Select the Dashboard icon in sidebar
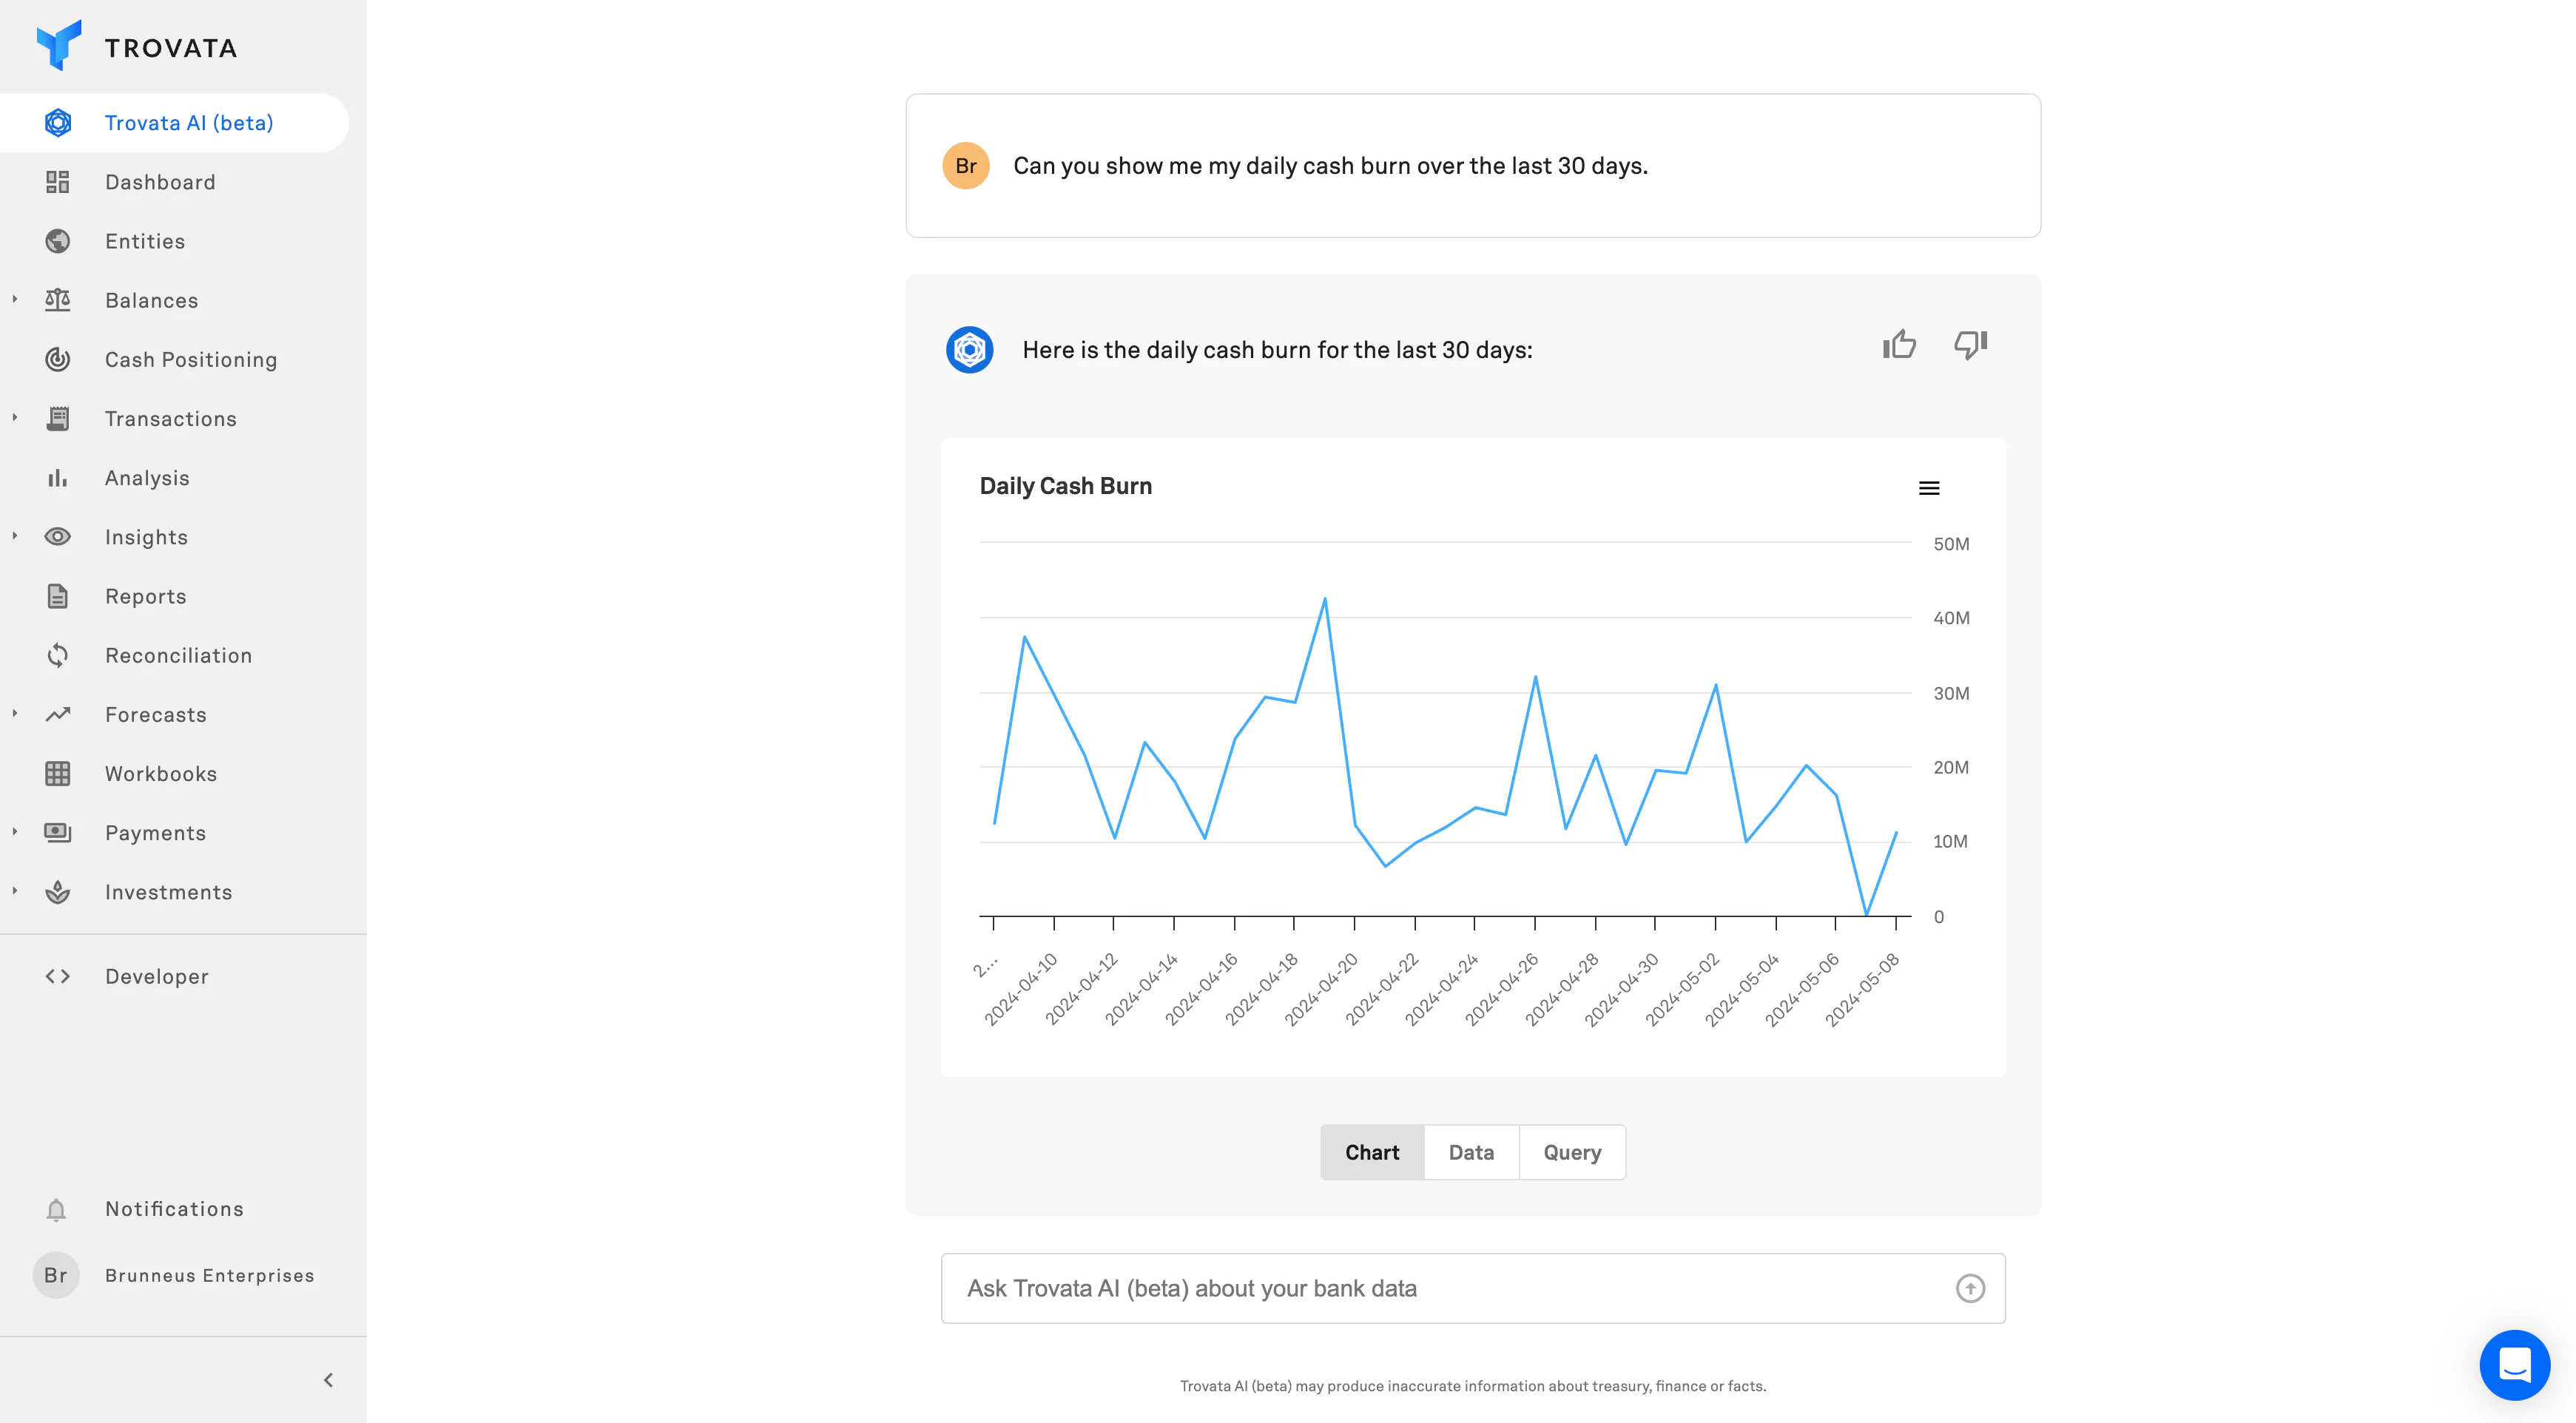Screen dimensions: 2576x1423 57,182
